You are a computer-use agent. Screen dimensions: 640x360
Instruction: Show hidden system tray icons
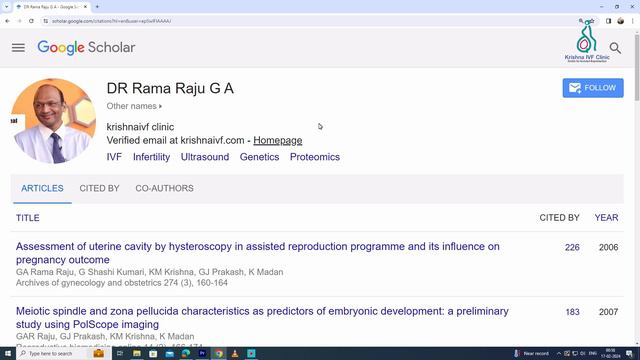pos(559,353)
